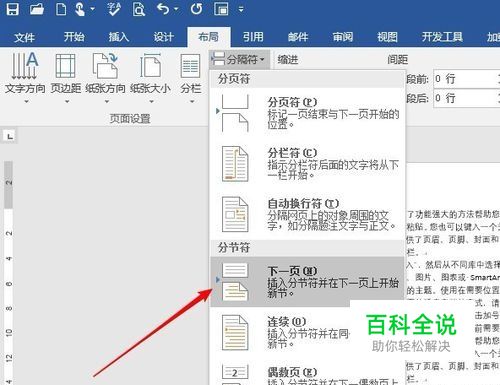Viewport: 500px width, 385px height.
Task: Choose 自动换行符(T) text wrapping break
Action: pos(307,214)
